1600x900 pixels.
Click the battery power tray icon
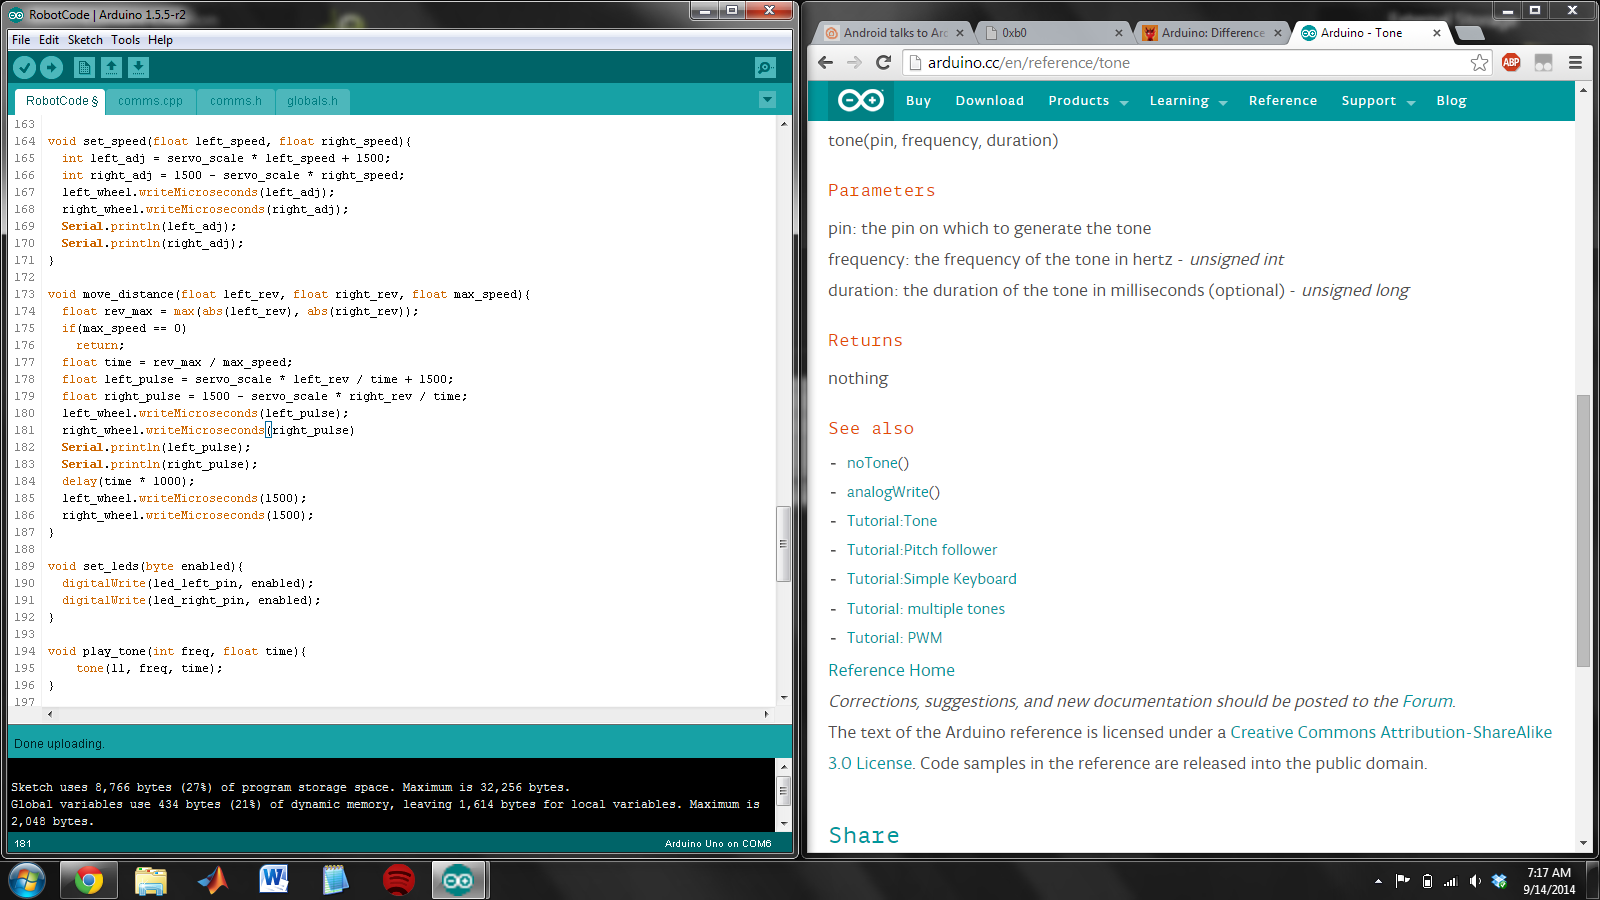pyautogui.click(x=1427, y=881)
